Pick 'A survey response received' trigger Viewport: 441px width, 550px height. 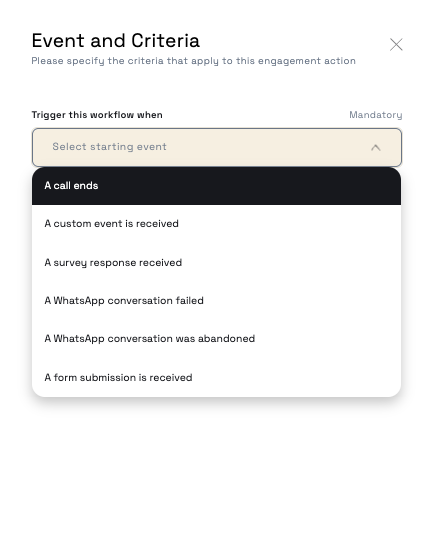(x=216, y=262)
